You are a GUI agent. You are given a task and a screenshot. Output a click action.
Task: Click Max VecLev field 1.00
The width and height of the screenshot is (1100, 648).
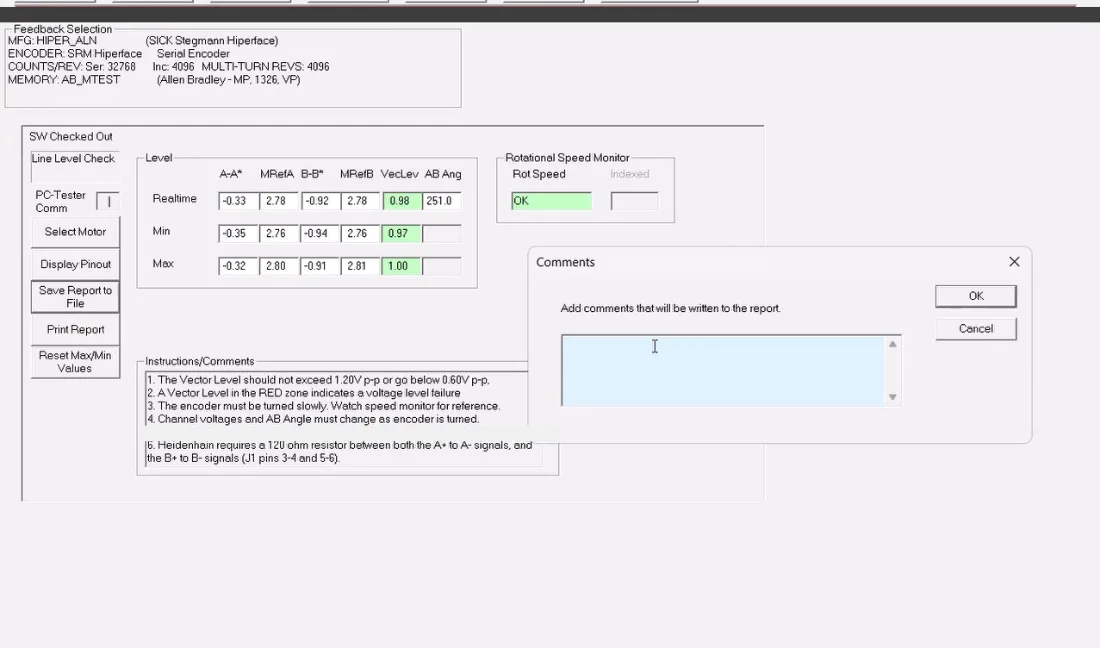[x=401, y=266]
